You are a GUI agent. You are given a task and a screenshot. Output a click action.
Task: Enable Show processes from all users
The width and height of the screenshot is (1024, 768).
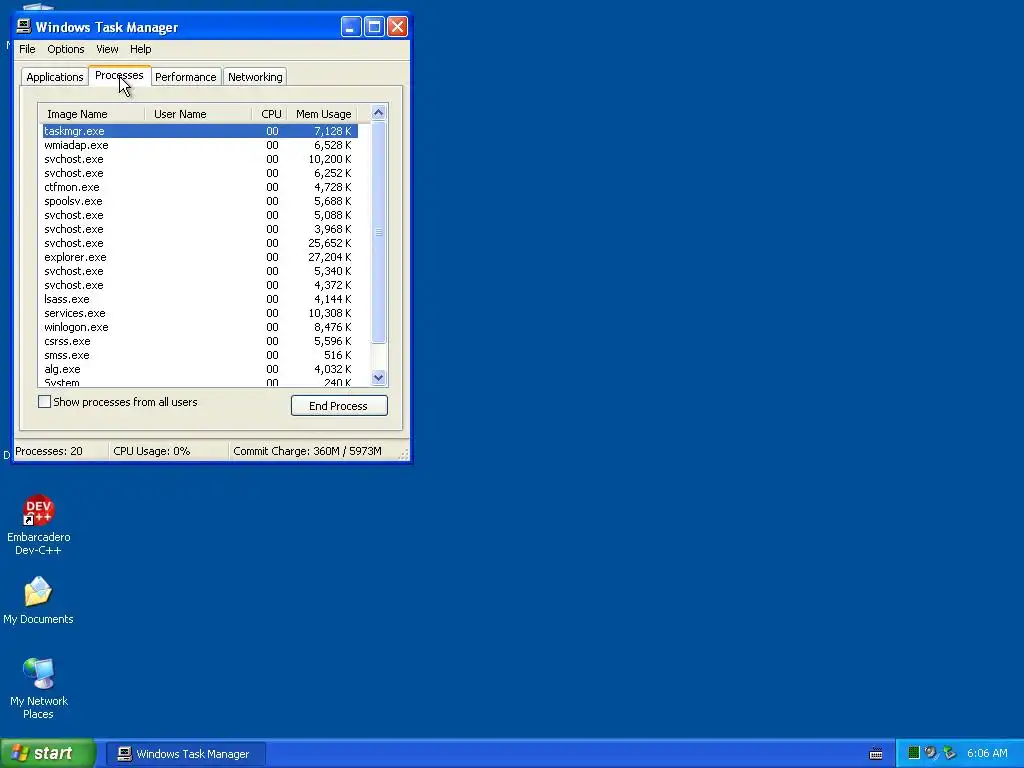coord(44,402)
